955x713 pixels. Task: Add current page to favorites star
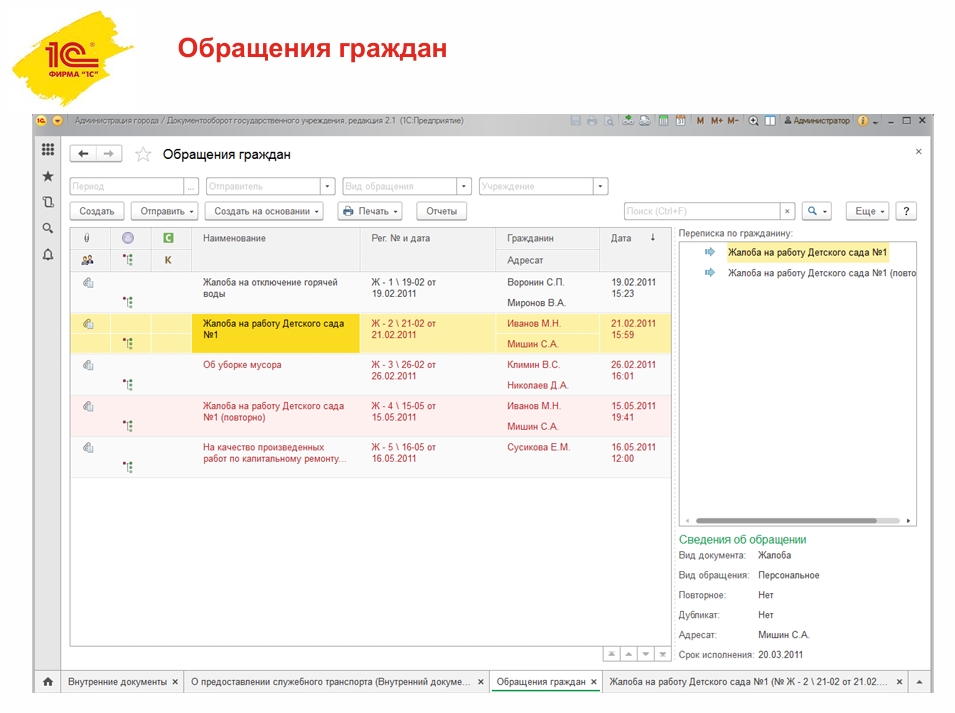[x=143, y=154]
